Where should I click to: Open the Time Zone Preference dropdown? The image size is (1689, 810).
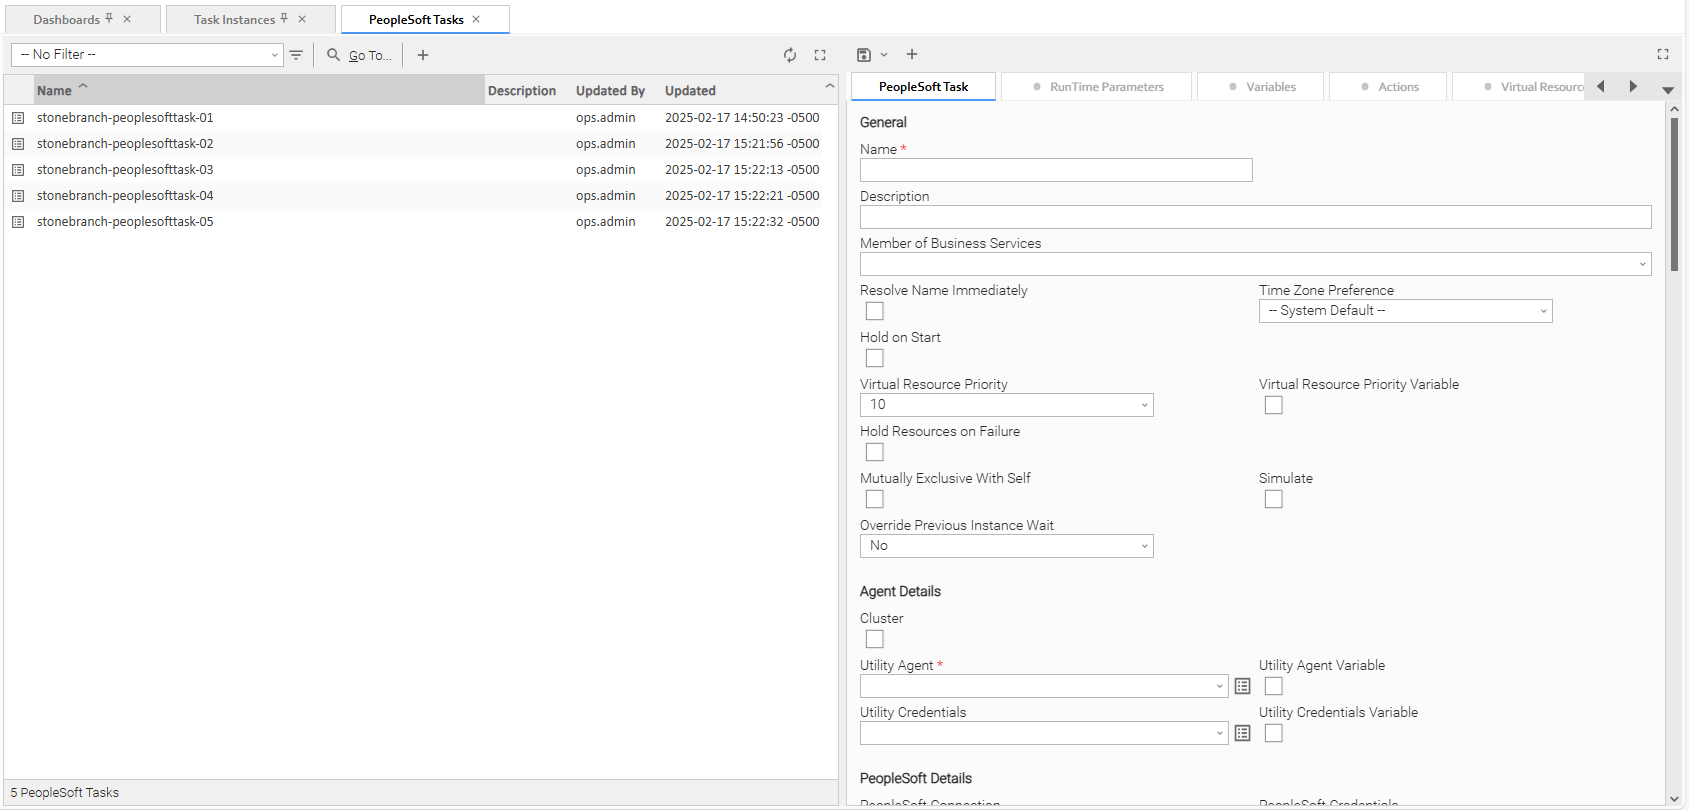pyautogui.click(x=1405, y=311)
